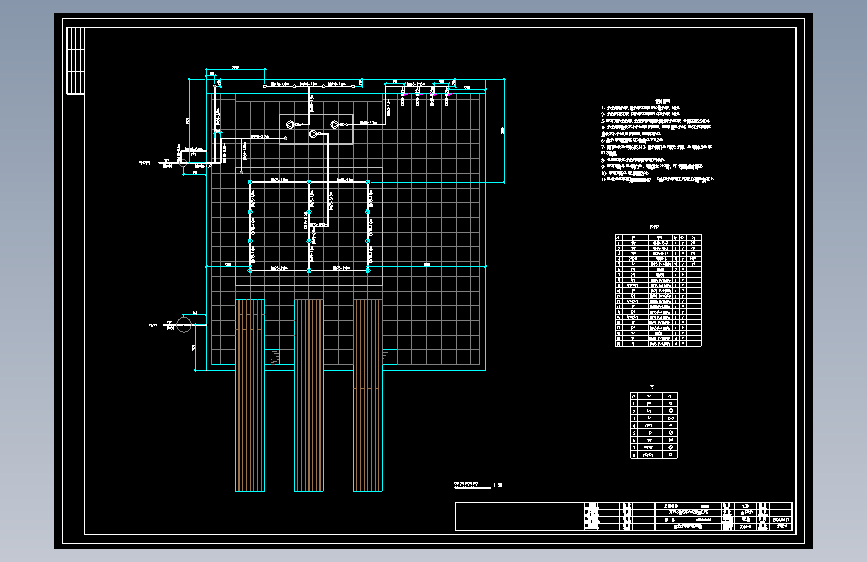Select the underlined drawing title label
This screenshot has width=867, height=562.
[472, 485]
